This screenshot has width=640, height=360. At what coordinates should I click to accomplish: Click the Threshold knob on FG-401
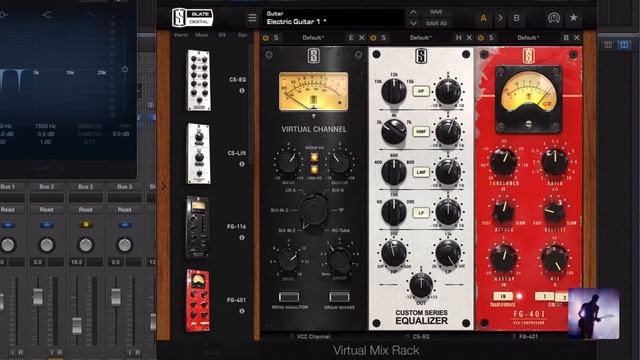pos(503,162)
